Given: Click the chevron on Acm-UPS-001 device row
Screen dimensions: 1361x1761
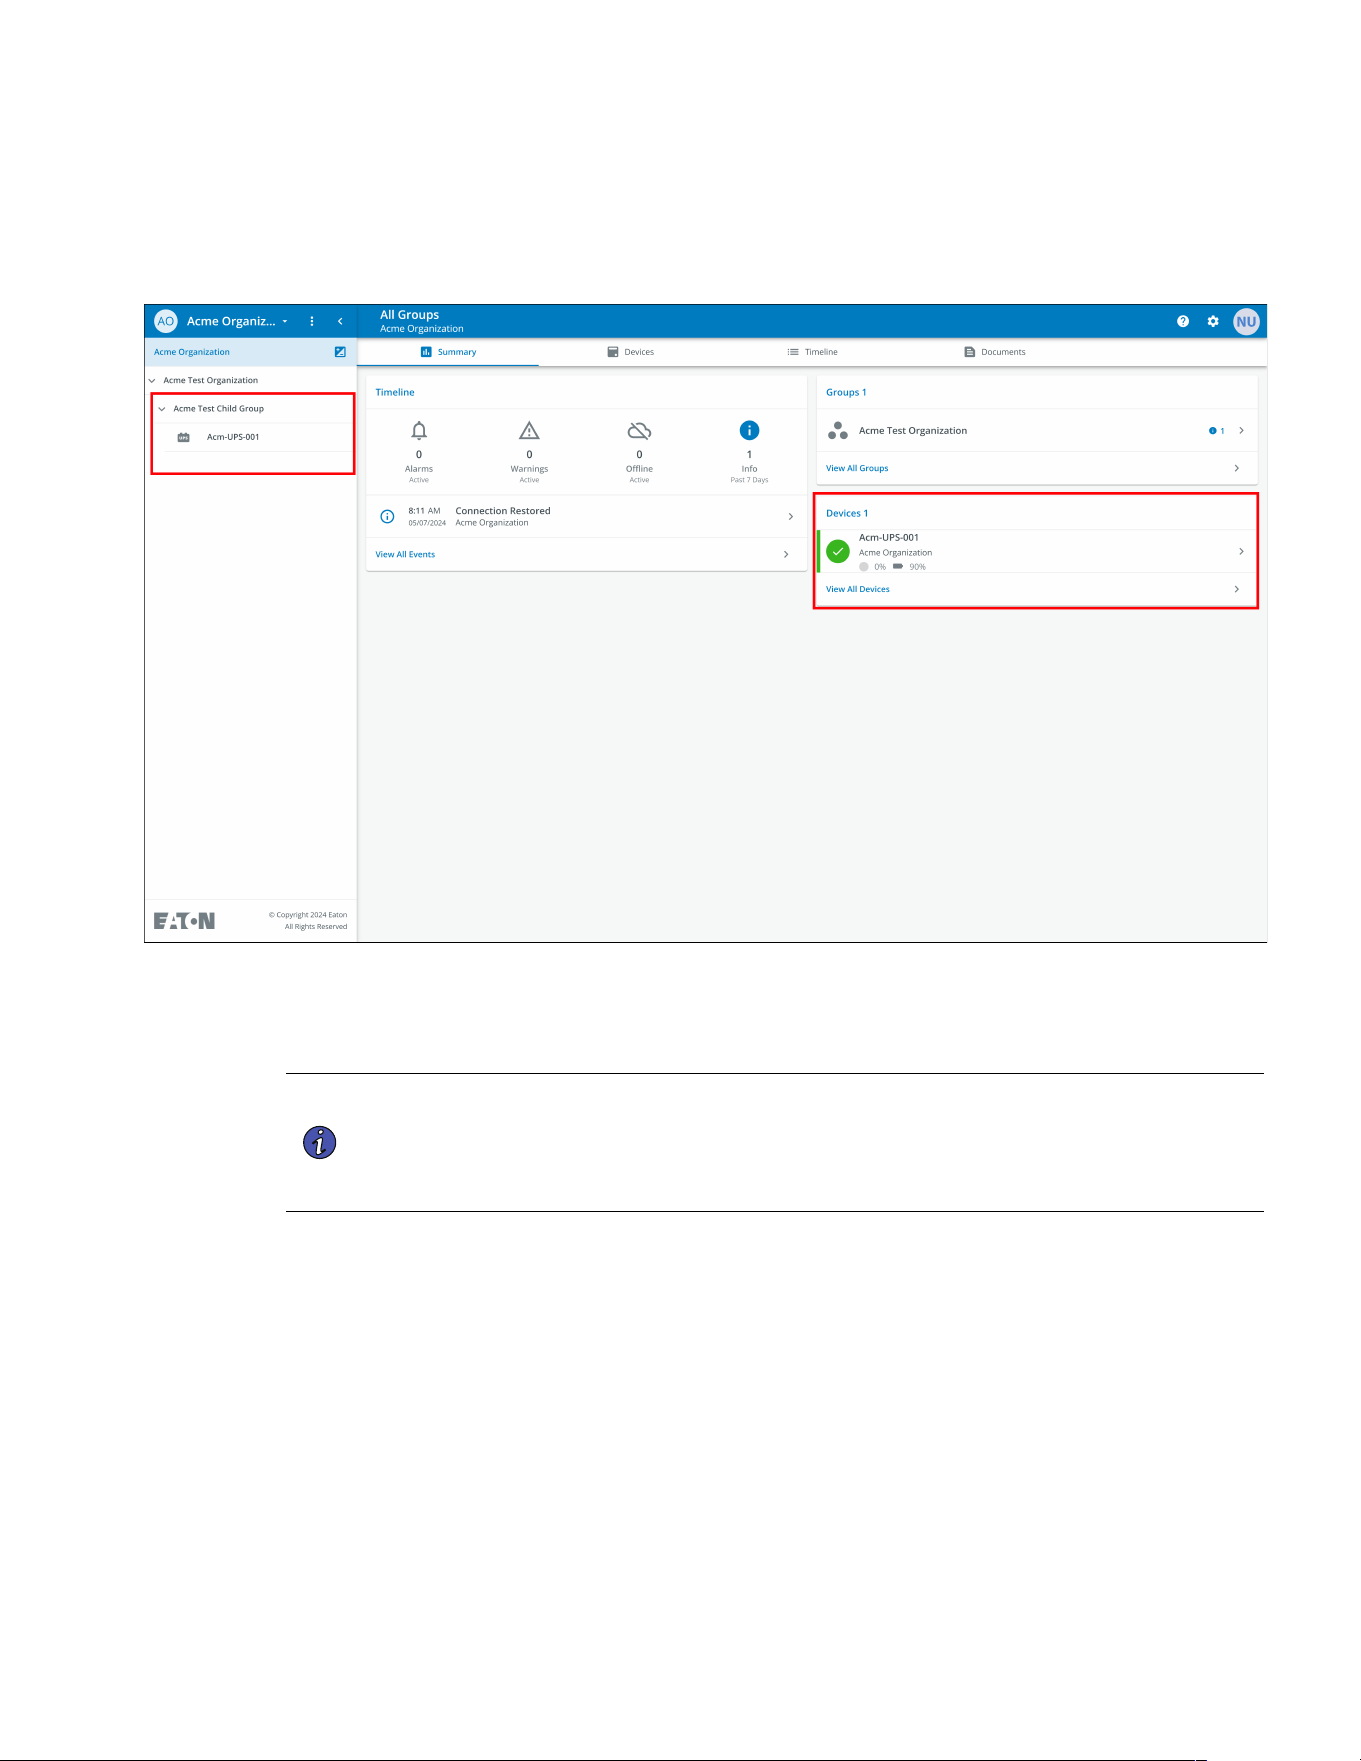Looking at the screenshot, I should click(x=1241, y=551).
